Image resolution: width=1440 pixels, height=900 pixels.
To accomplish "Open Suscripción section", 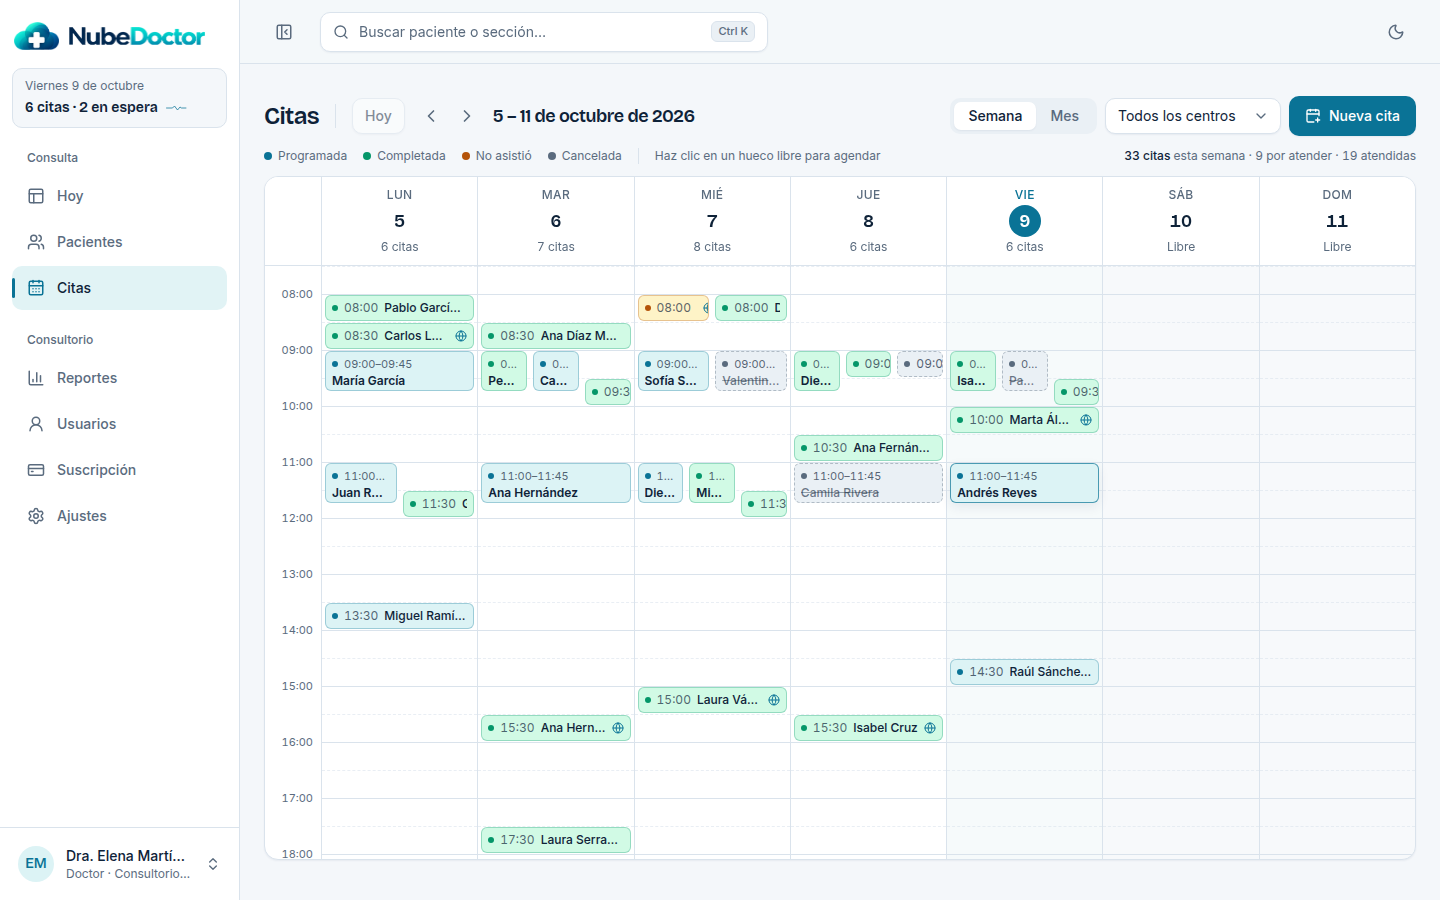I will click(x=119, y=470).
